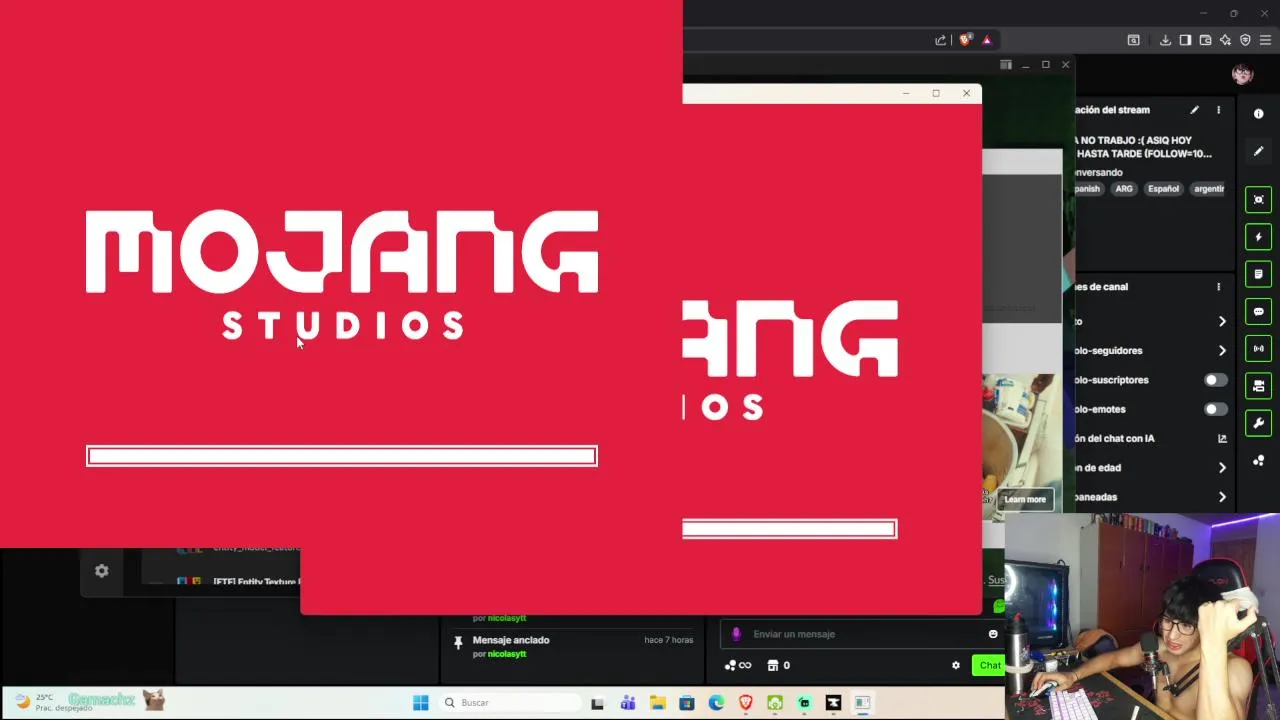Image resolution: width=1280 pixels, height=720 pixels.
Task: Click the lightning bolt quick action icon
Action: point(1258,237)
